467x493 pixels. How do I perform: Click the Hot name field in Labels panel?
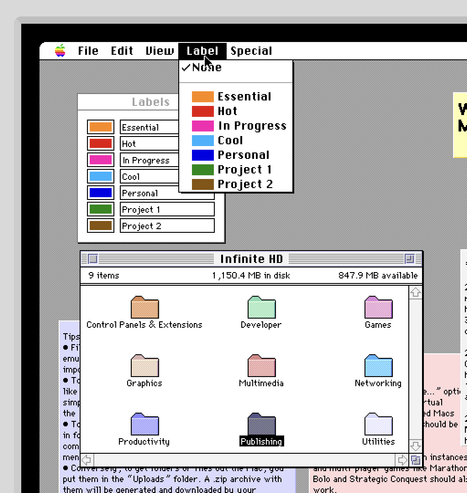149,143
